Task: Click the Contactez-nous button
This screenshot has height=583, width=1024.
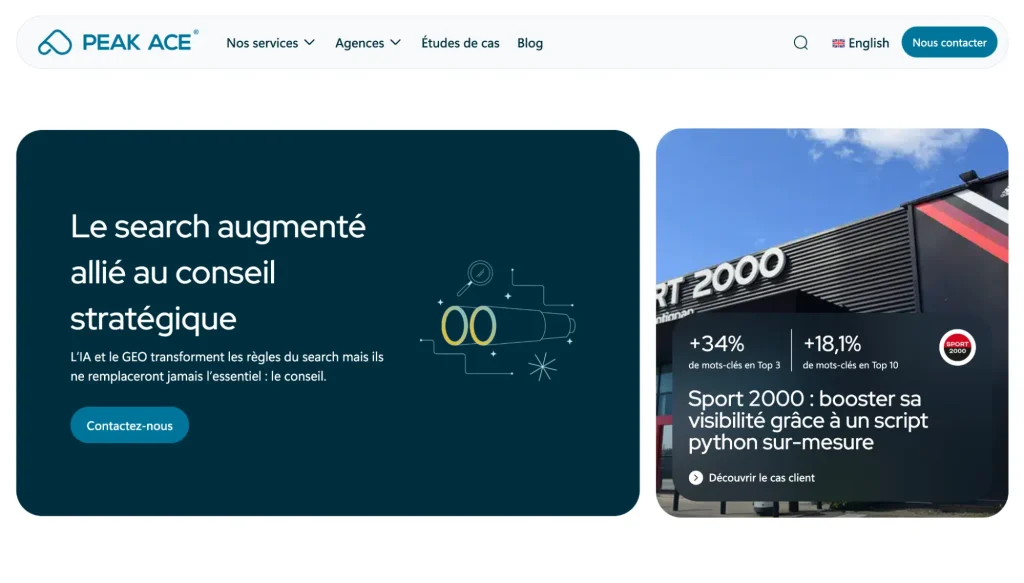Action: [129, 426]
